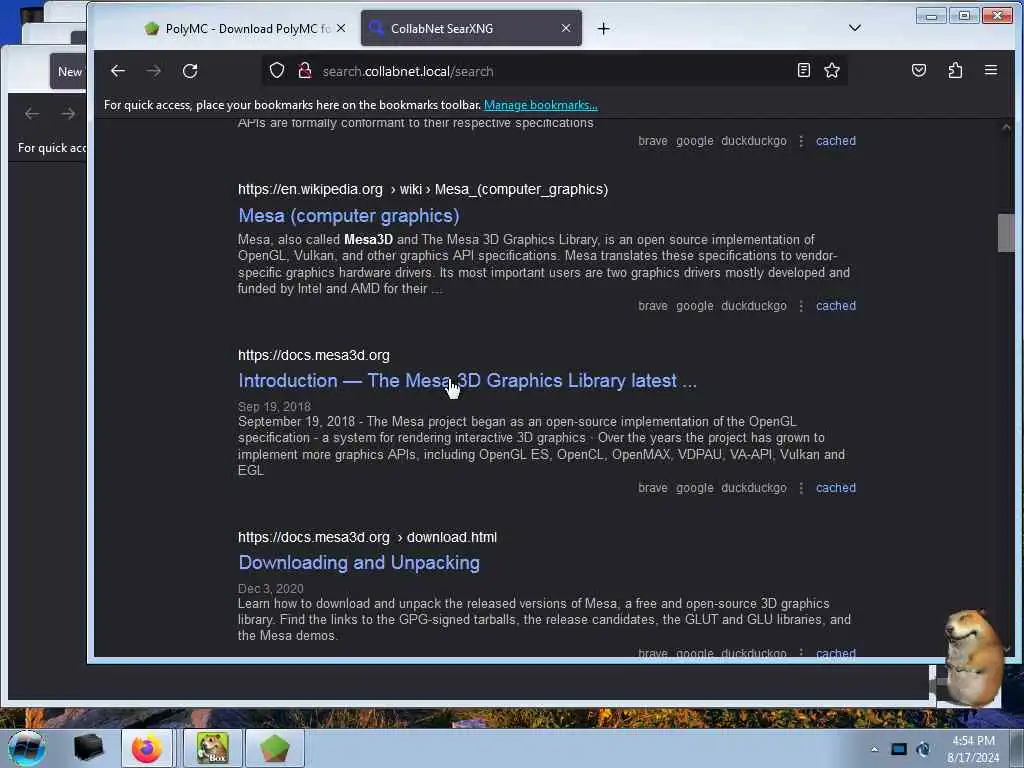Open black cube app in taskbar
The image size is (1024, 768).
point(88,748)
